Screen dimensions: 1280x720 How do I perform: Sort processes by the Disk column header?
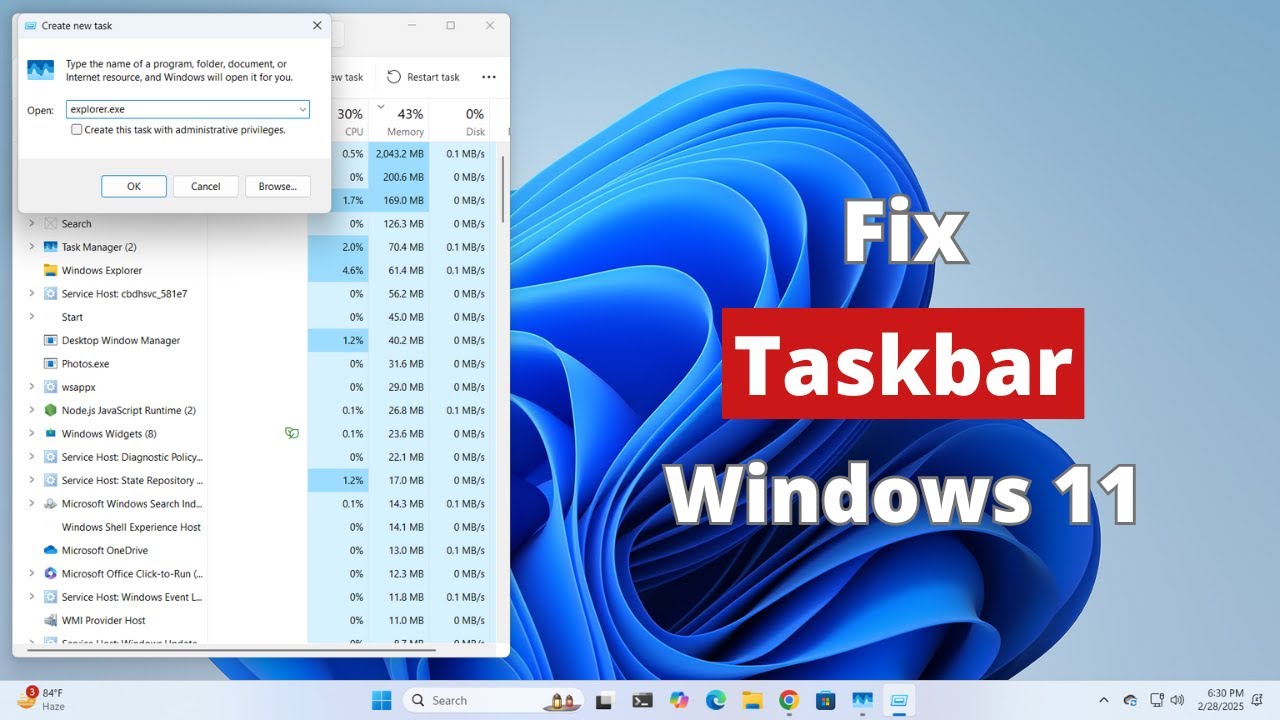[x=461, y=119]
